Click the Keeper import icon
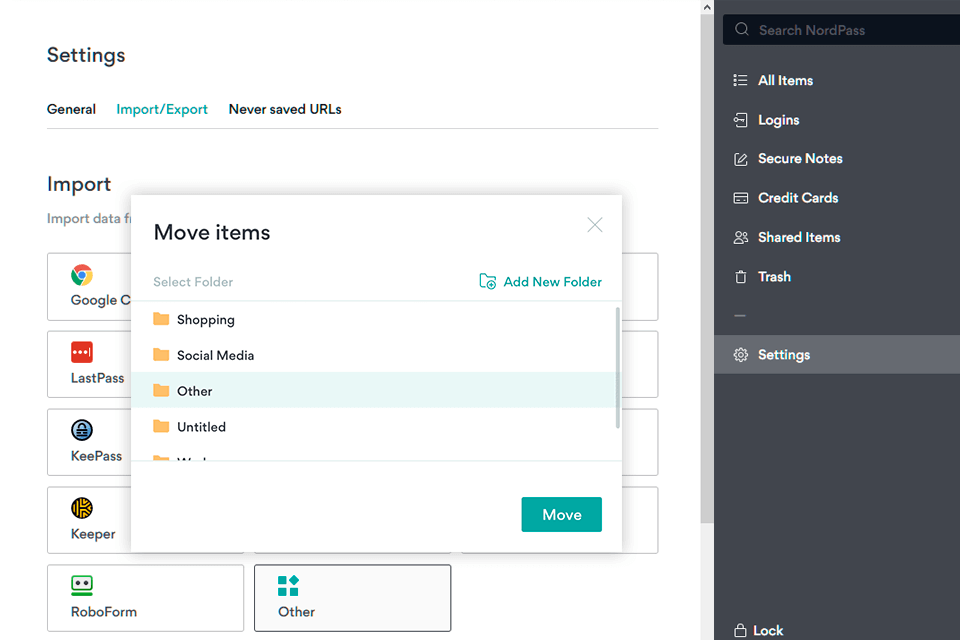This screenshot has height=640, width=960. click(82, 508)
